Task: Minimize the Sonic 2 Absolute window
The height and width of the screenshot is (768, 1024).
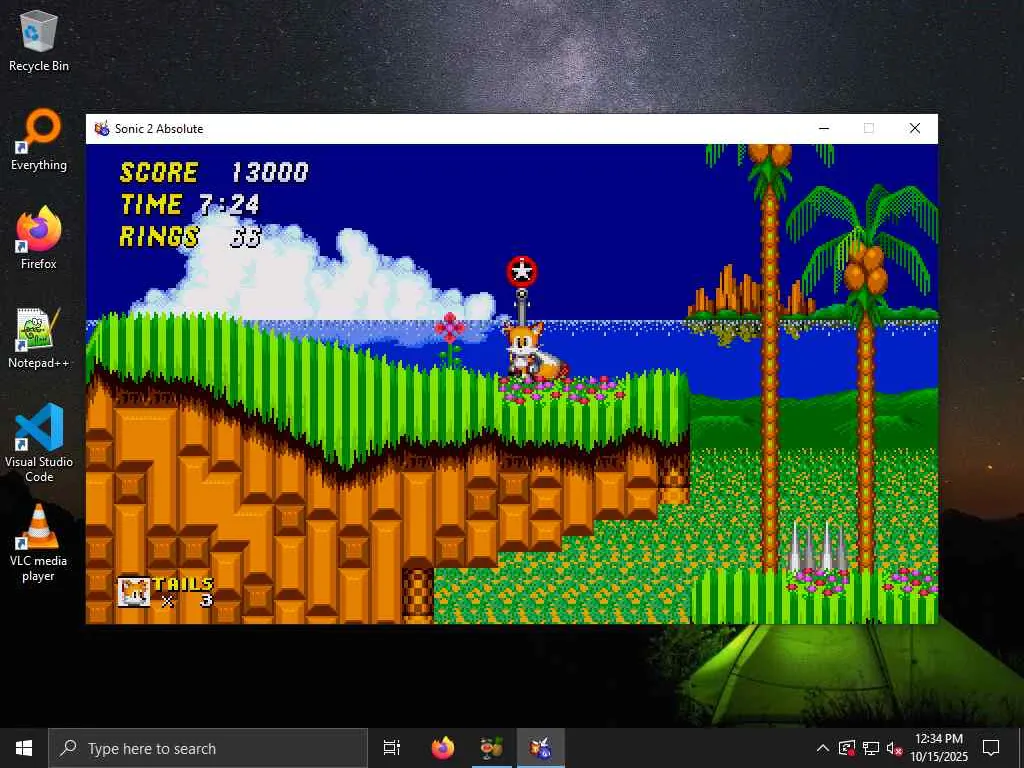Action: point(824,129)
